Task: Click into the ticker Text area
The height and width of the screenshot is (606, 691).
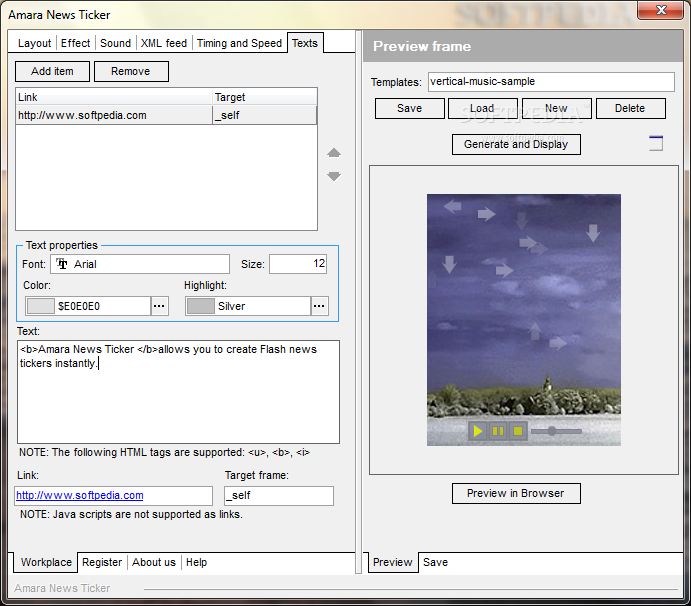Action: [178, 392]
